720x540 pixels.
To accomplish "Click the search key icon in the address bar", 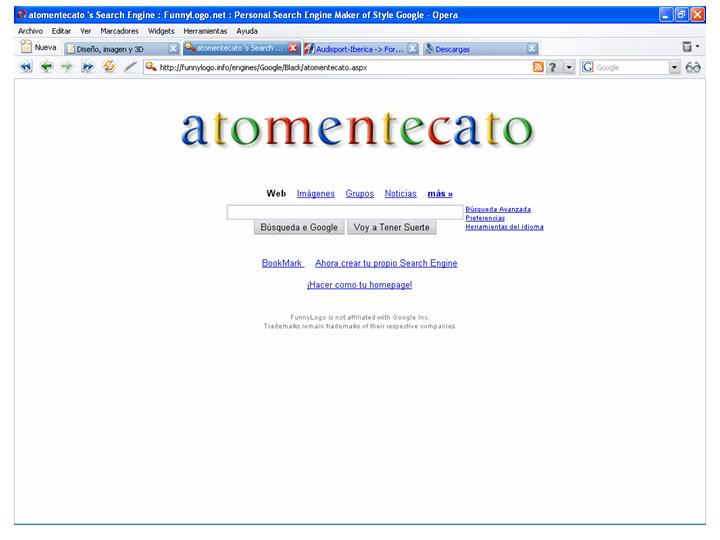I will pyautogui.click(x=151, y=67).
